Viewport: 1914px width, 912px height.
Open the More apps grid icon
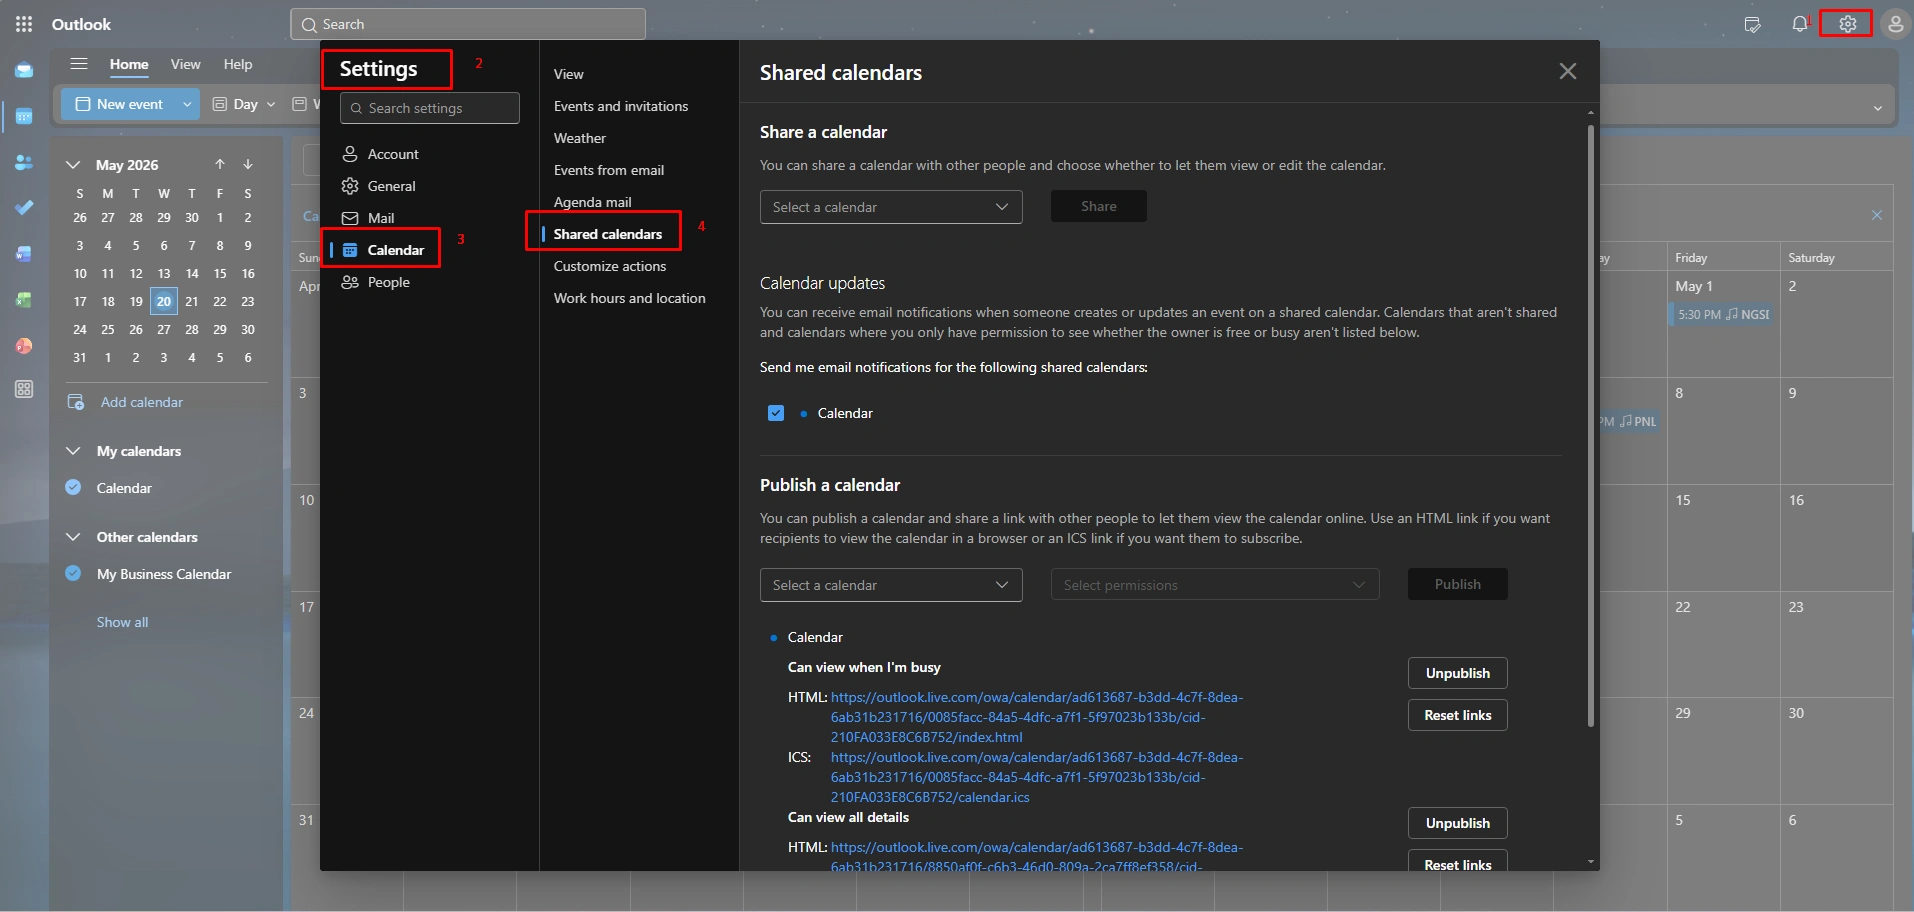click(x=24, y=390)
